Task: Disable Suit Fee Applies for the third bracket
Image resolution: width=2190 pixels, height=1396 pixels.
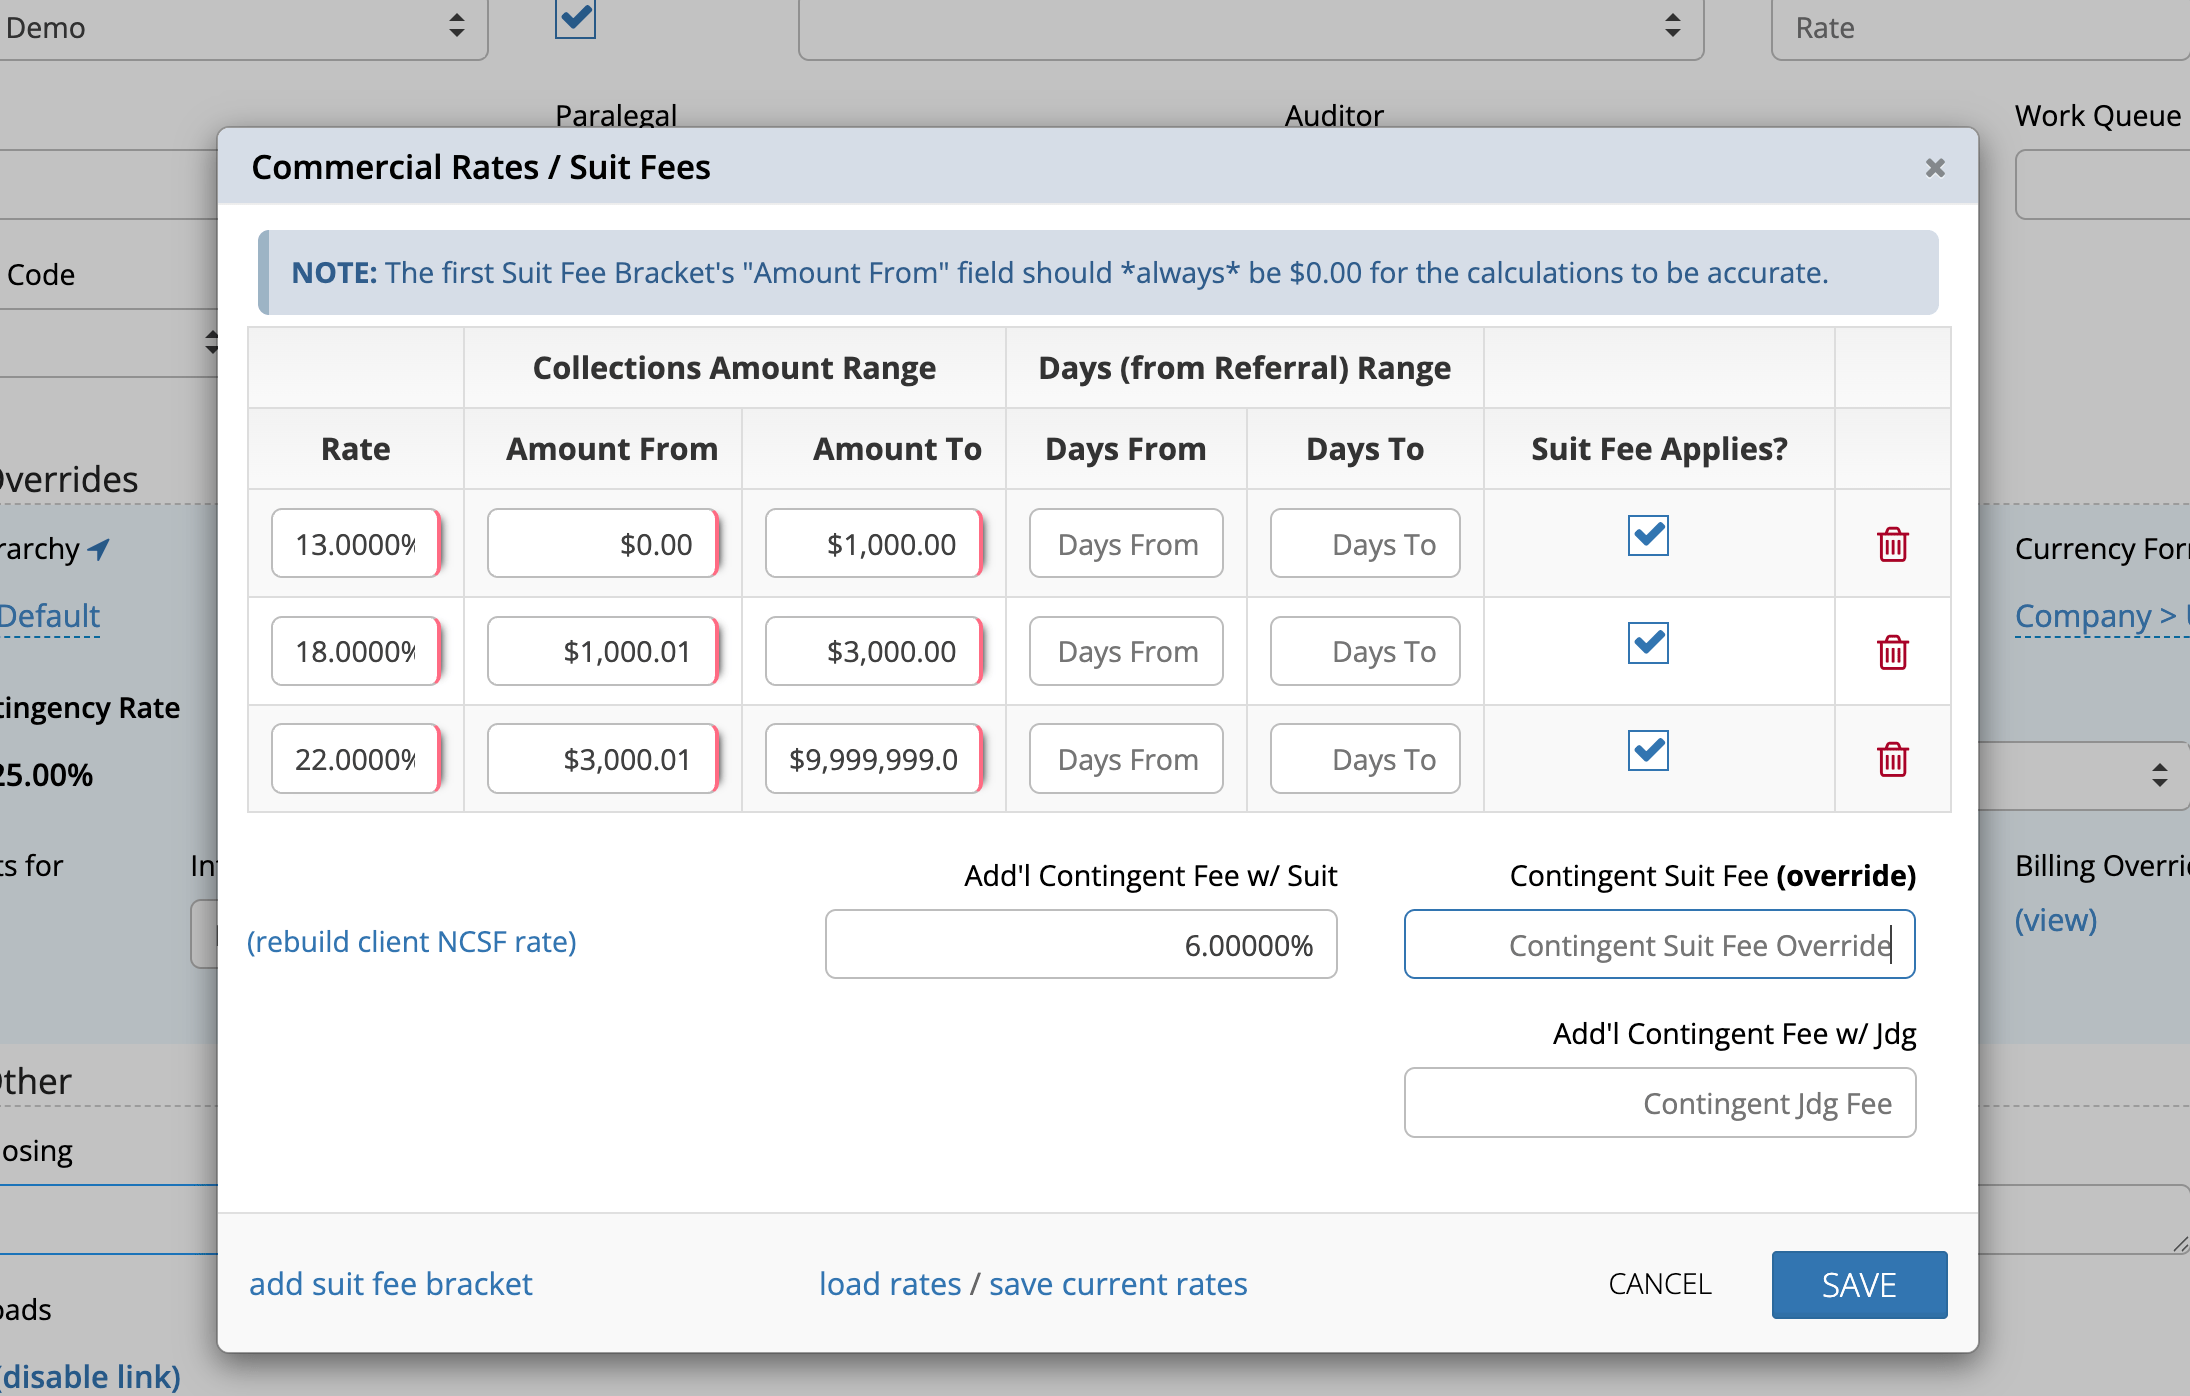Action: coord(1646,750)
